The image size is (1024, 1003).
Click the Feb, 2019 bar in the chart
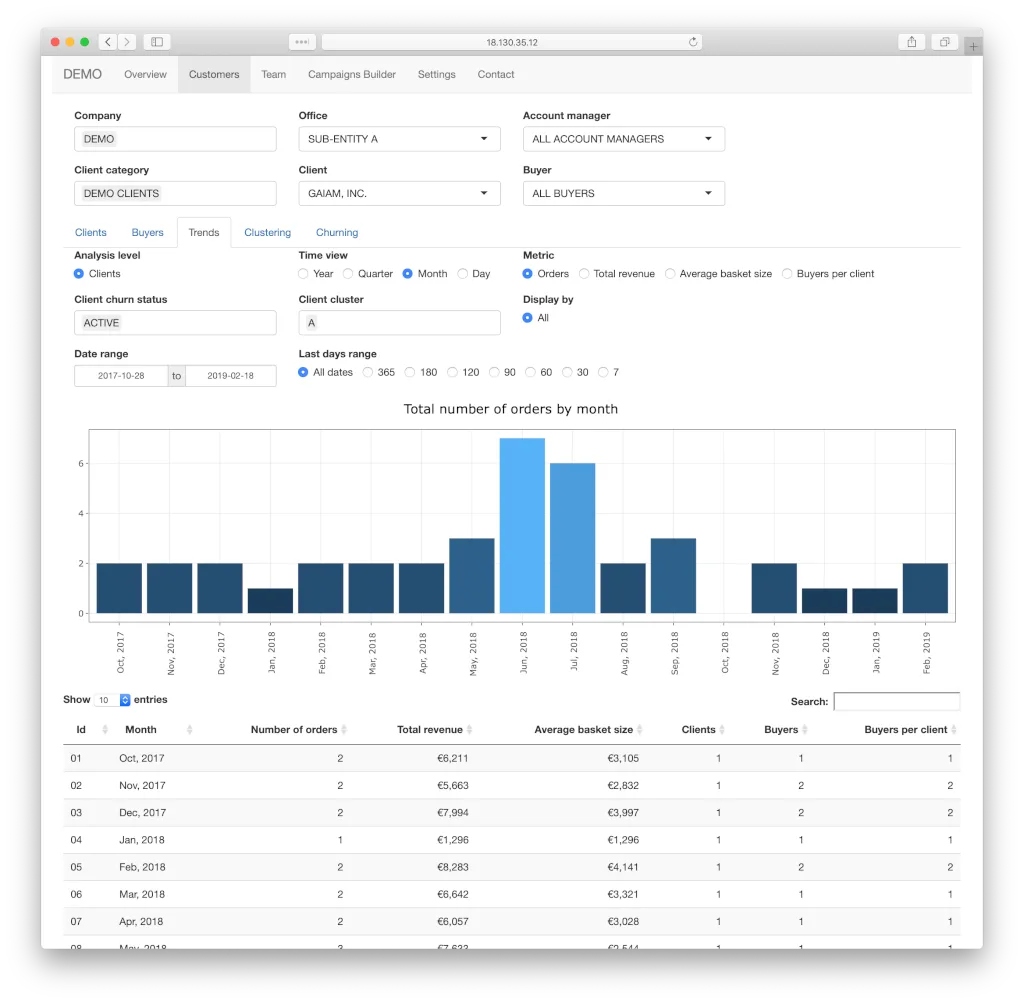click(925, 588)
